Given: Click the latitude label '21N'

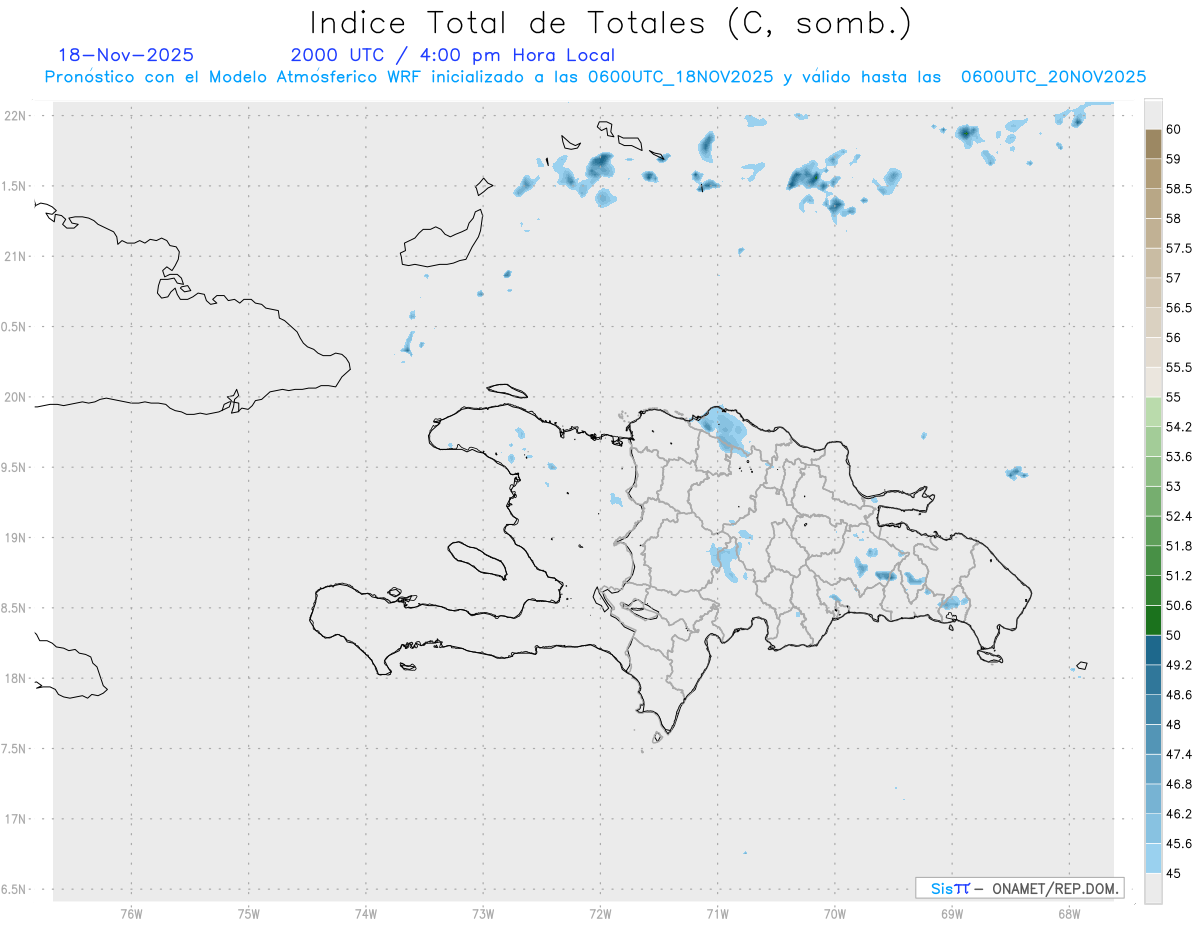Looking at the screenshot, I should 17,256.
